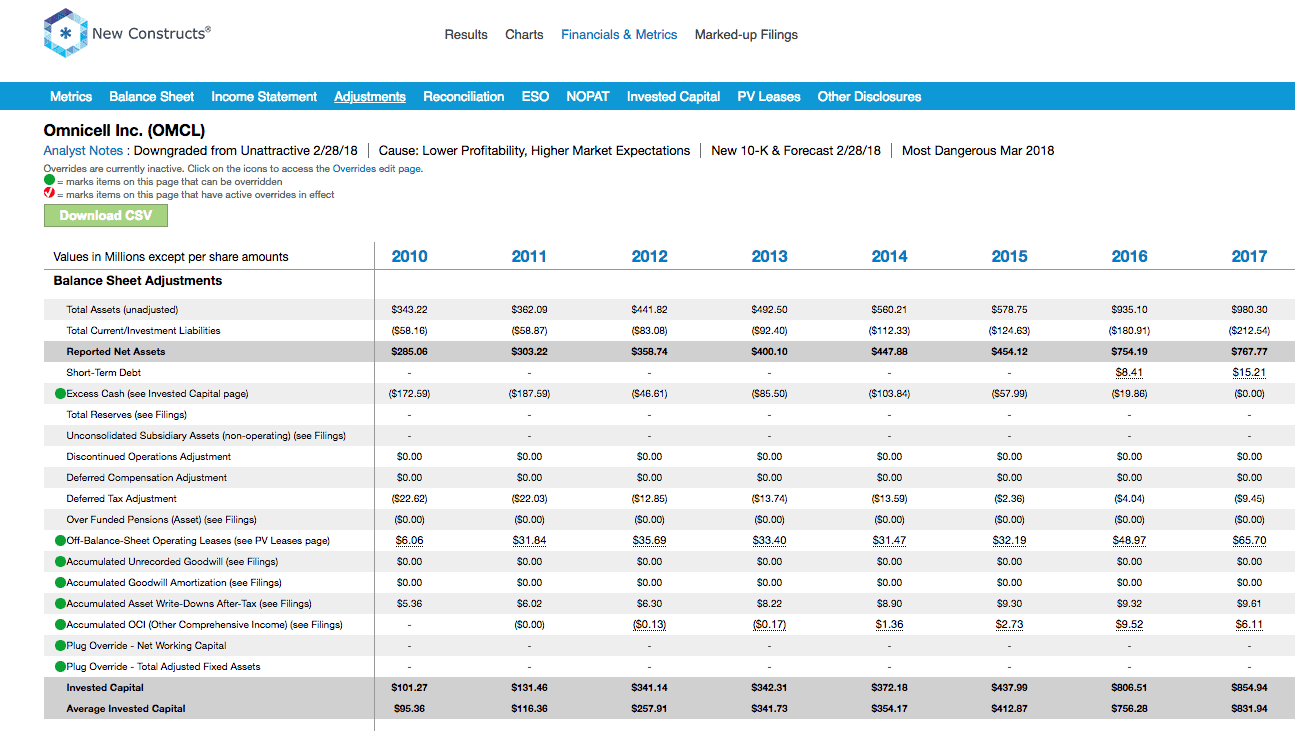Open the Analyst Notes link
Image resolution: width=1295 pixels, height=731 pixels.
[83, 151]
